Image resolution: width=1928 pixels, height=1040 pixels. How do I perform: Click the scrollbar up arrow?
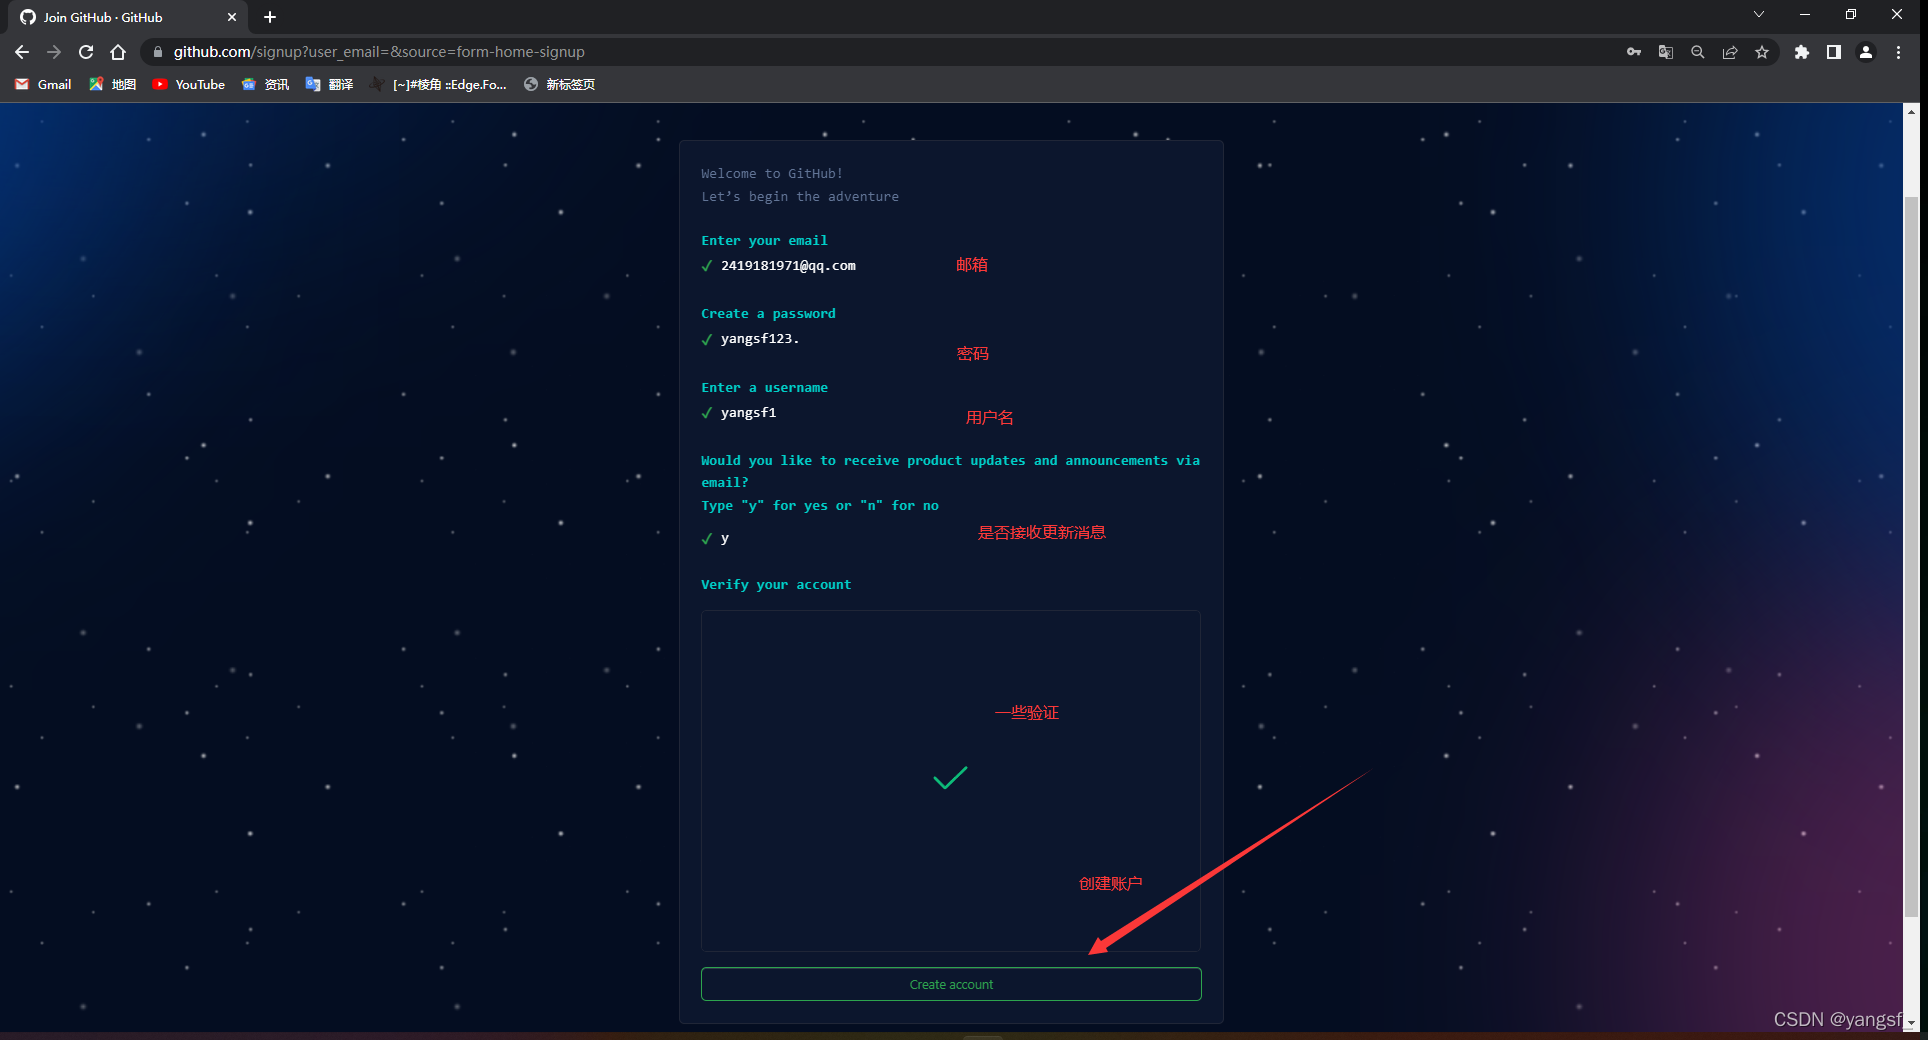tap(1911, 112)
